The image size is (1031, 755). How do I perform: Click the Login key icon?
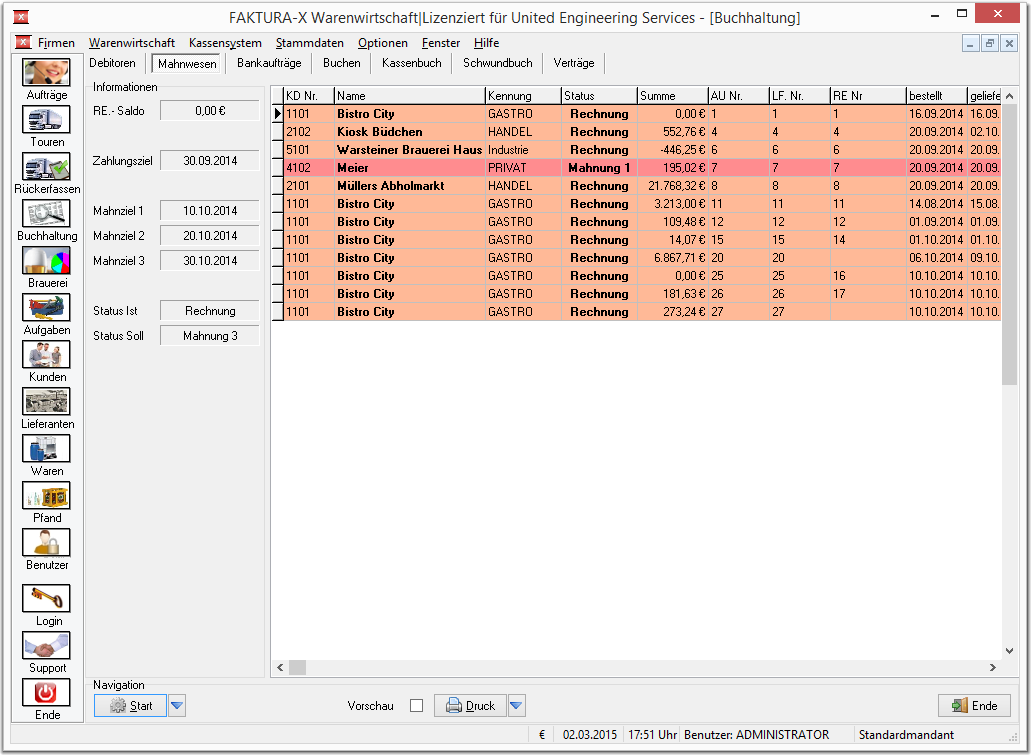coord(46,598)
